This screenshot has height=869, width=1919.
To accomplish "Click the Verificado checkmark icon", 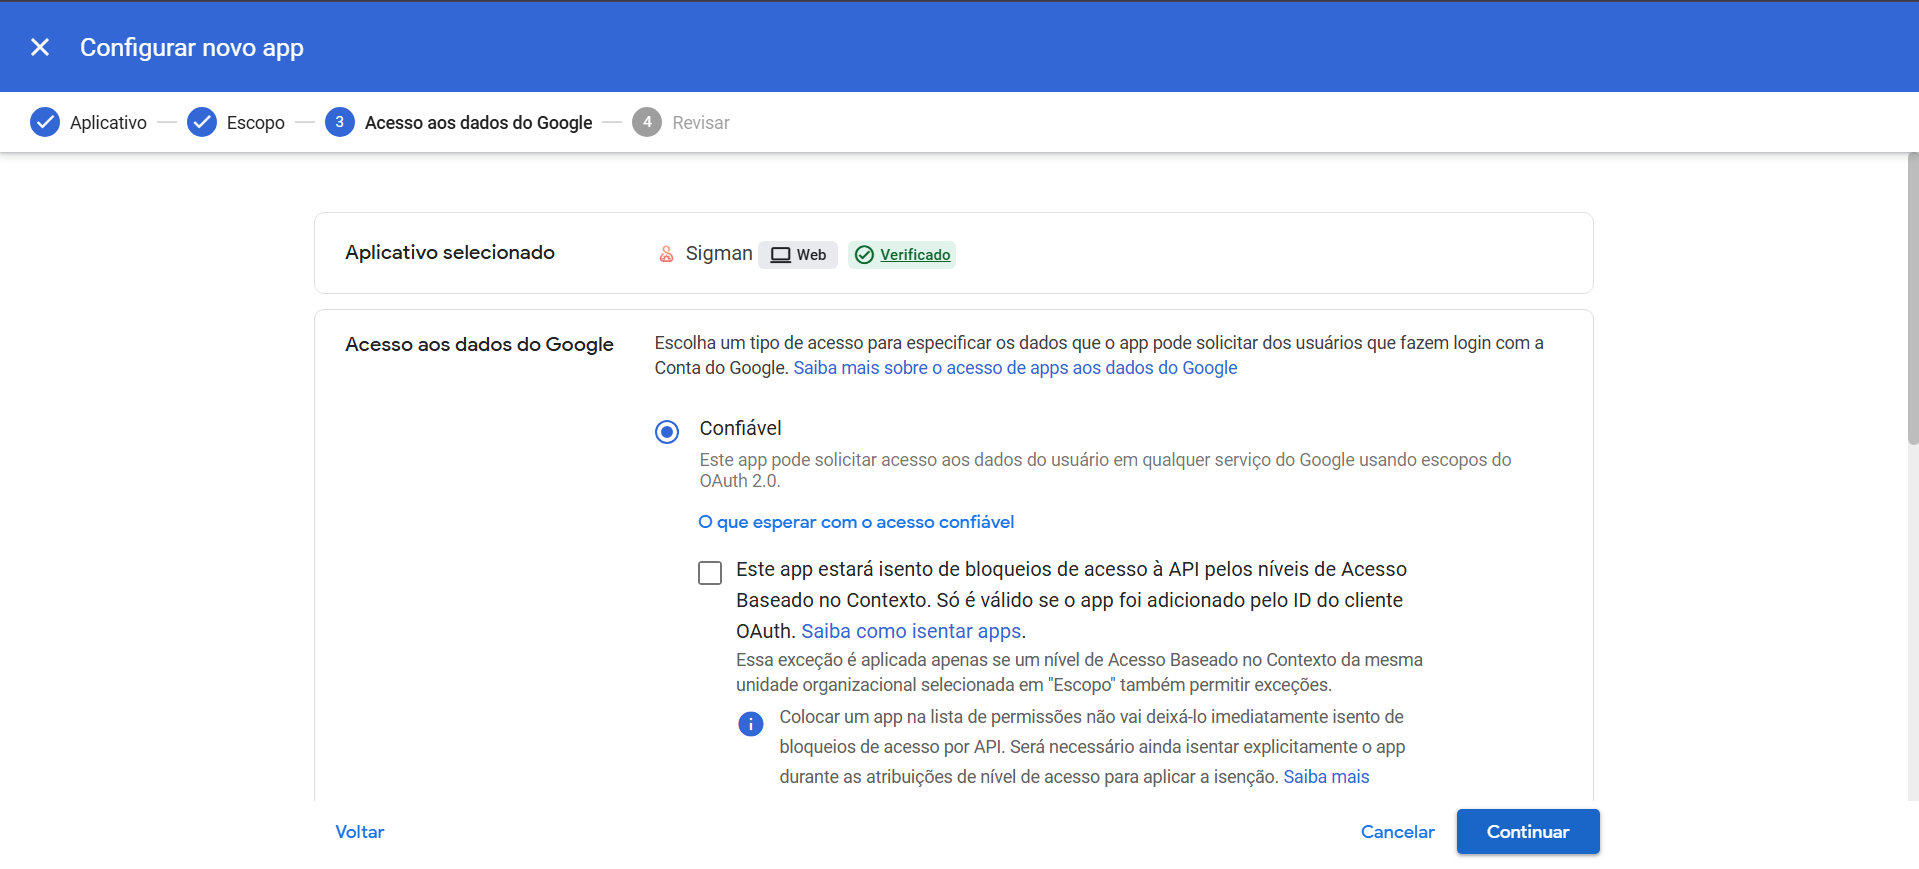I will [x=865, y=255].
